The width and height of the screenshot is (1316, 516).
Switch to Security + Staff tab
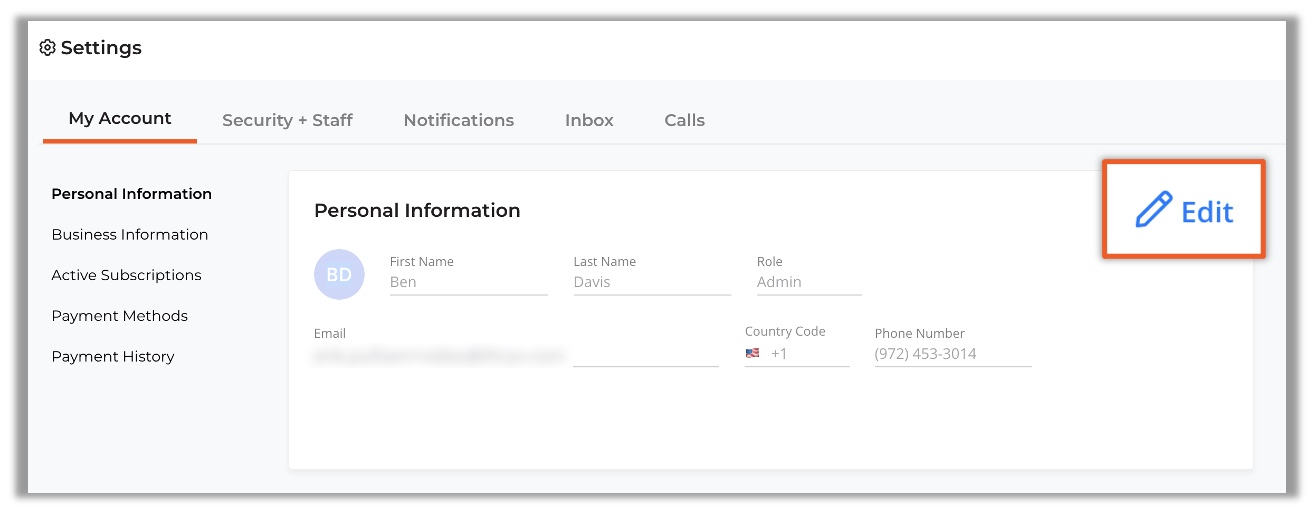click(287, 120)
